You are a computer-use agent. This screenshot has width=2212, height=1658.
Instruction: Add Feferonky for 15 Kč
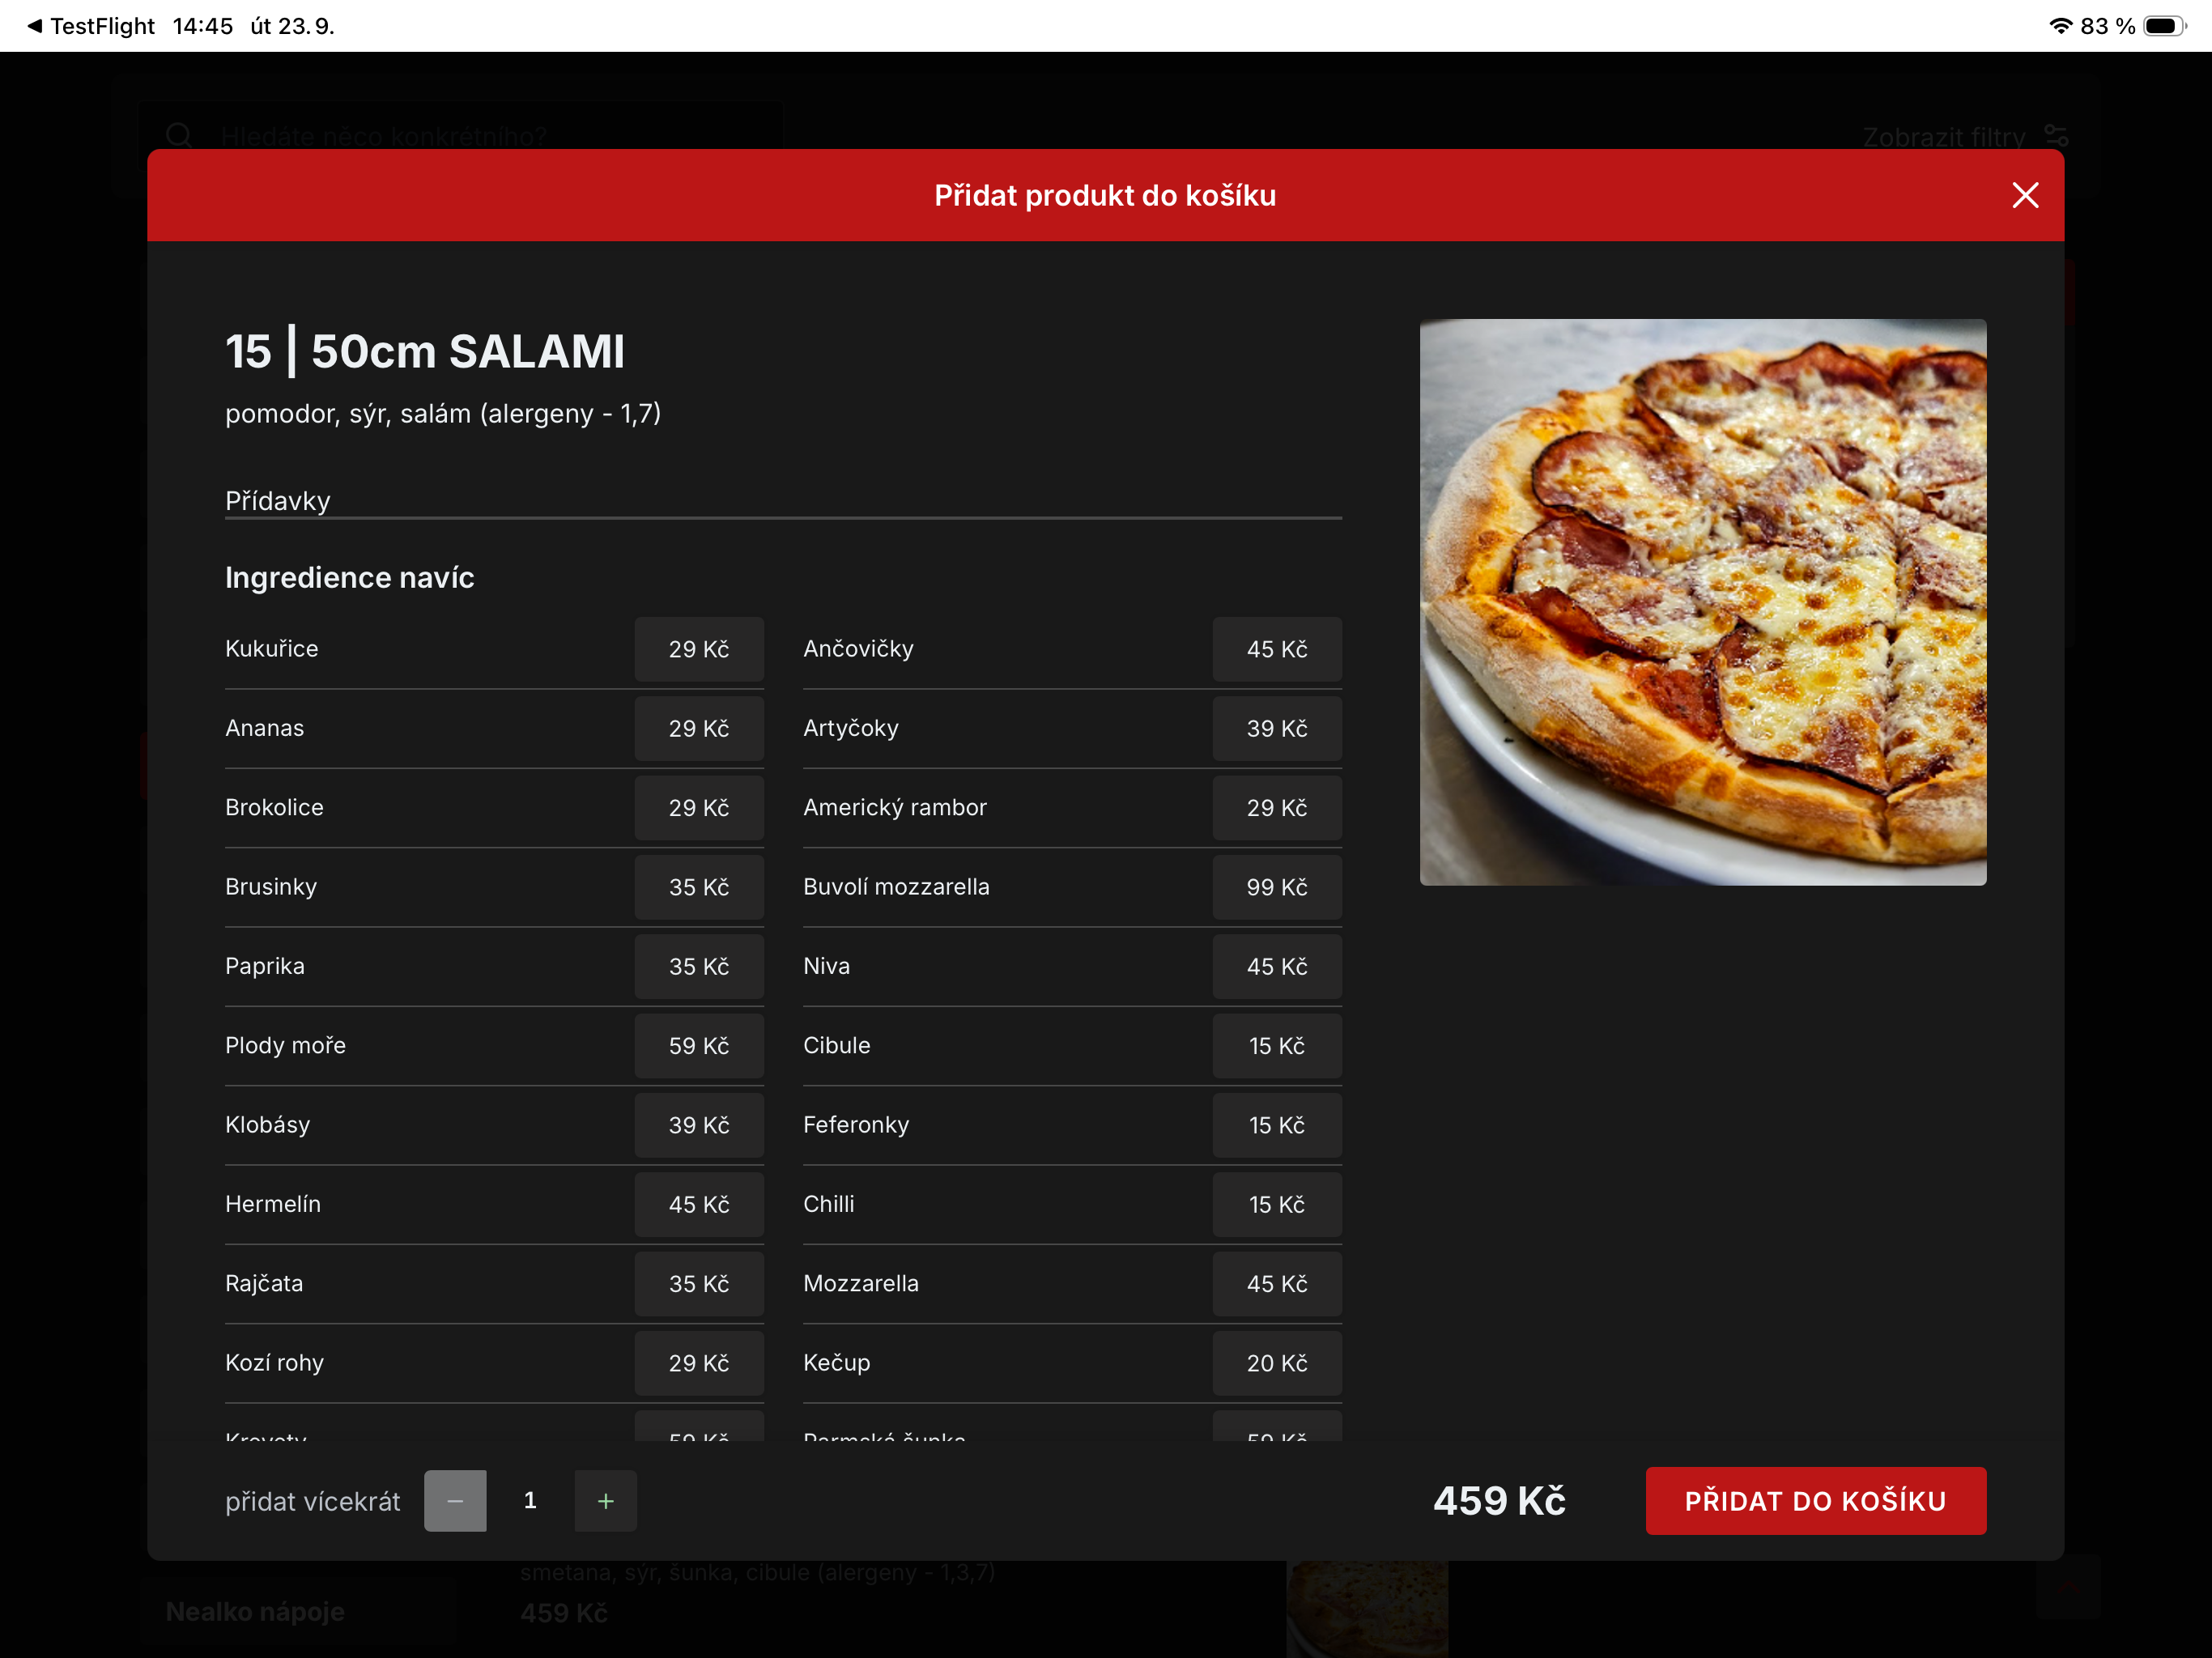click(x=1277, y=1125)
